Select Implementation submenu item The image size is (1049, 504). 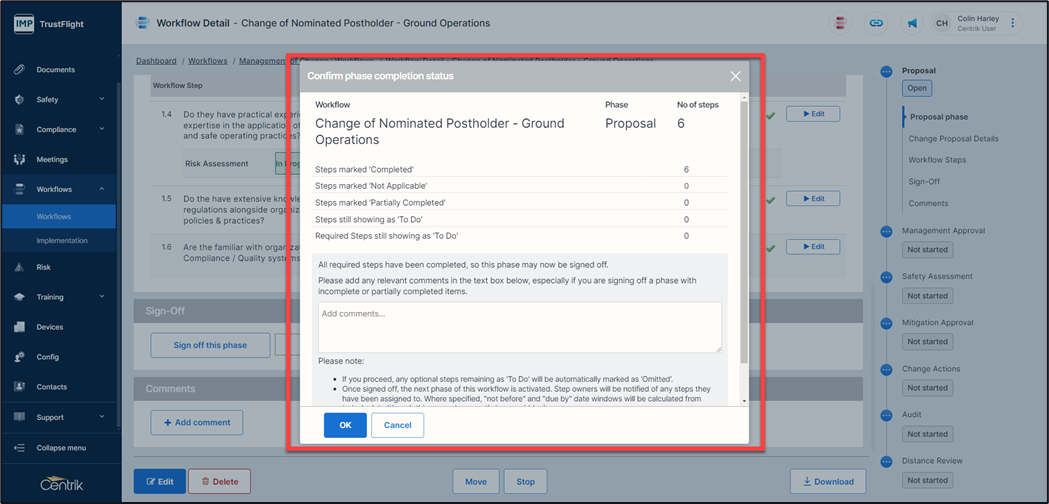[x=62, y=240]
